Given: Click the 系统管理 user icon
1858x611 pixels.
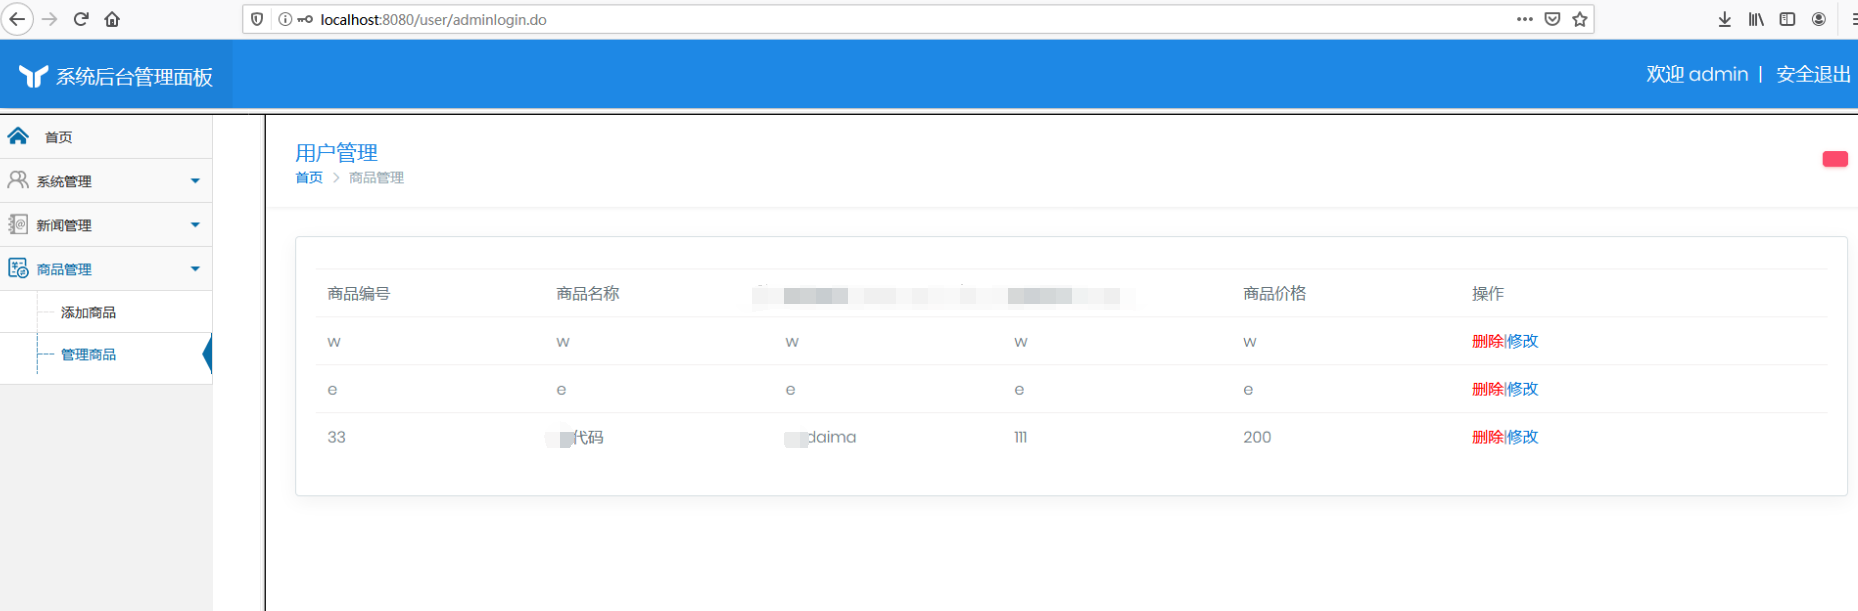Looking at the screenshot, I should coord(18,180).
